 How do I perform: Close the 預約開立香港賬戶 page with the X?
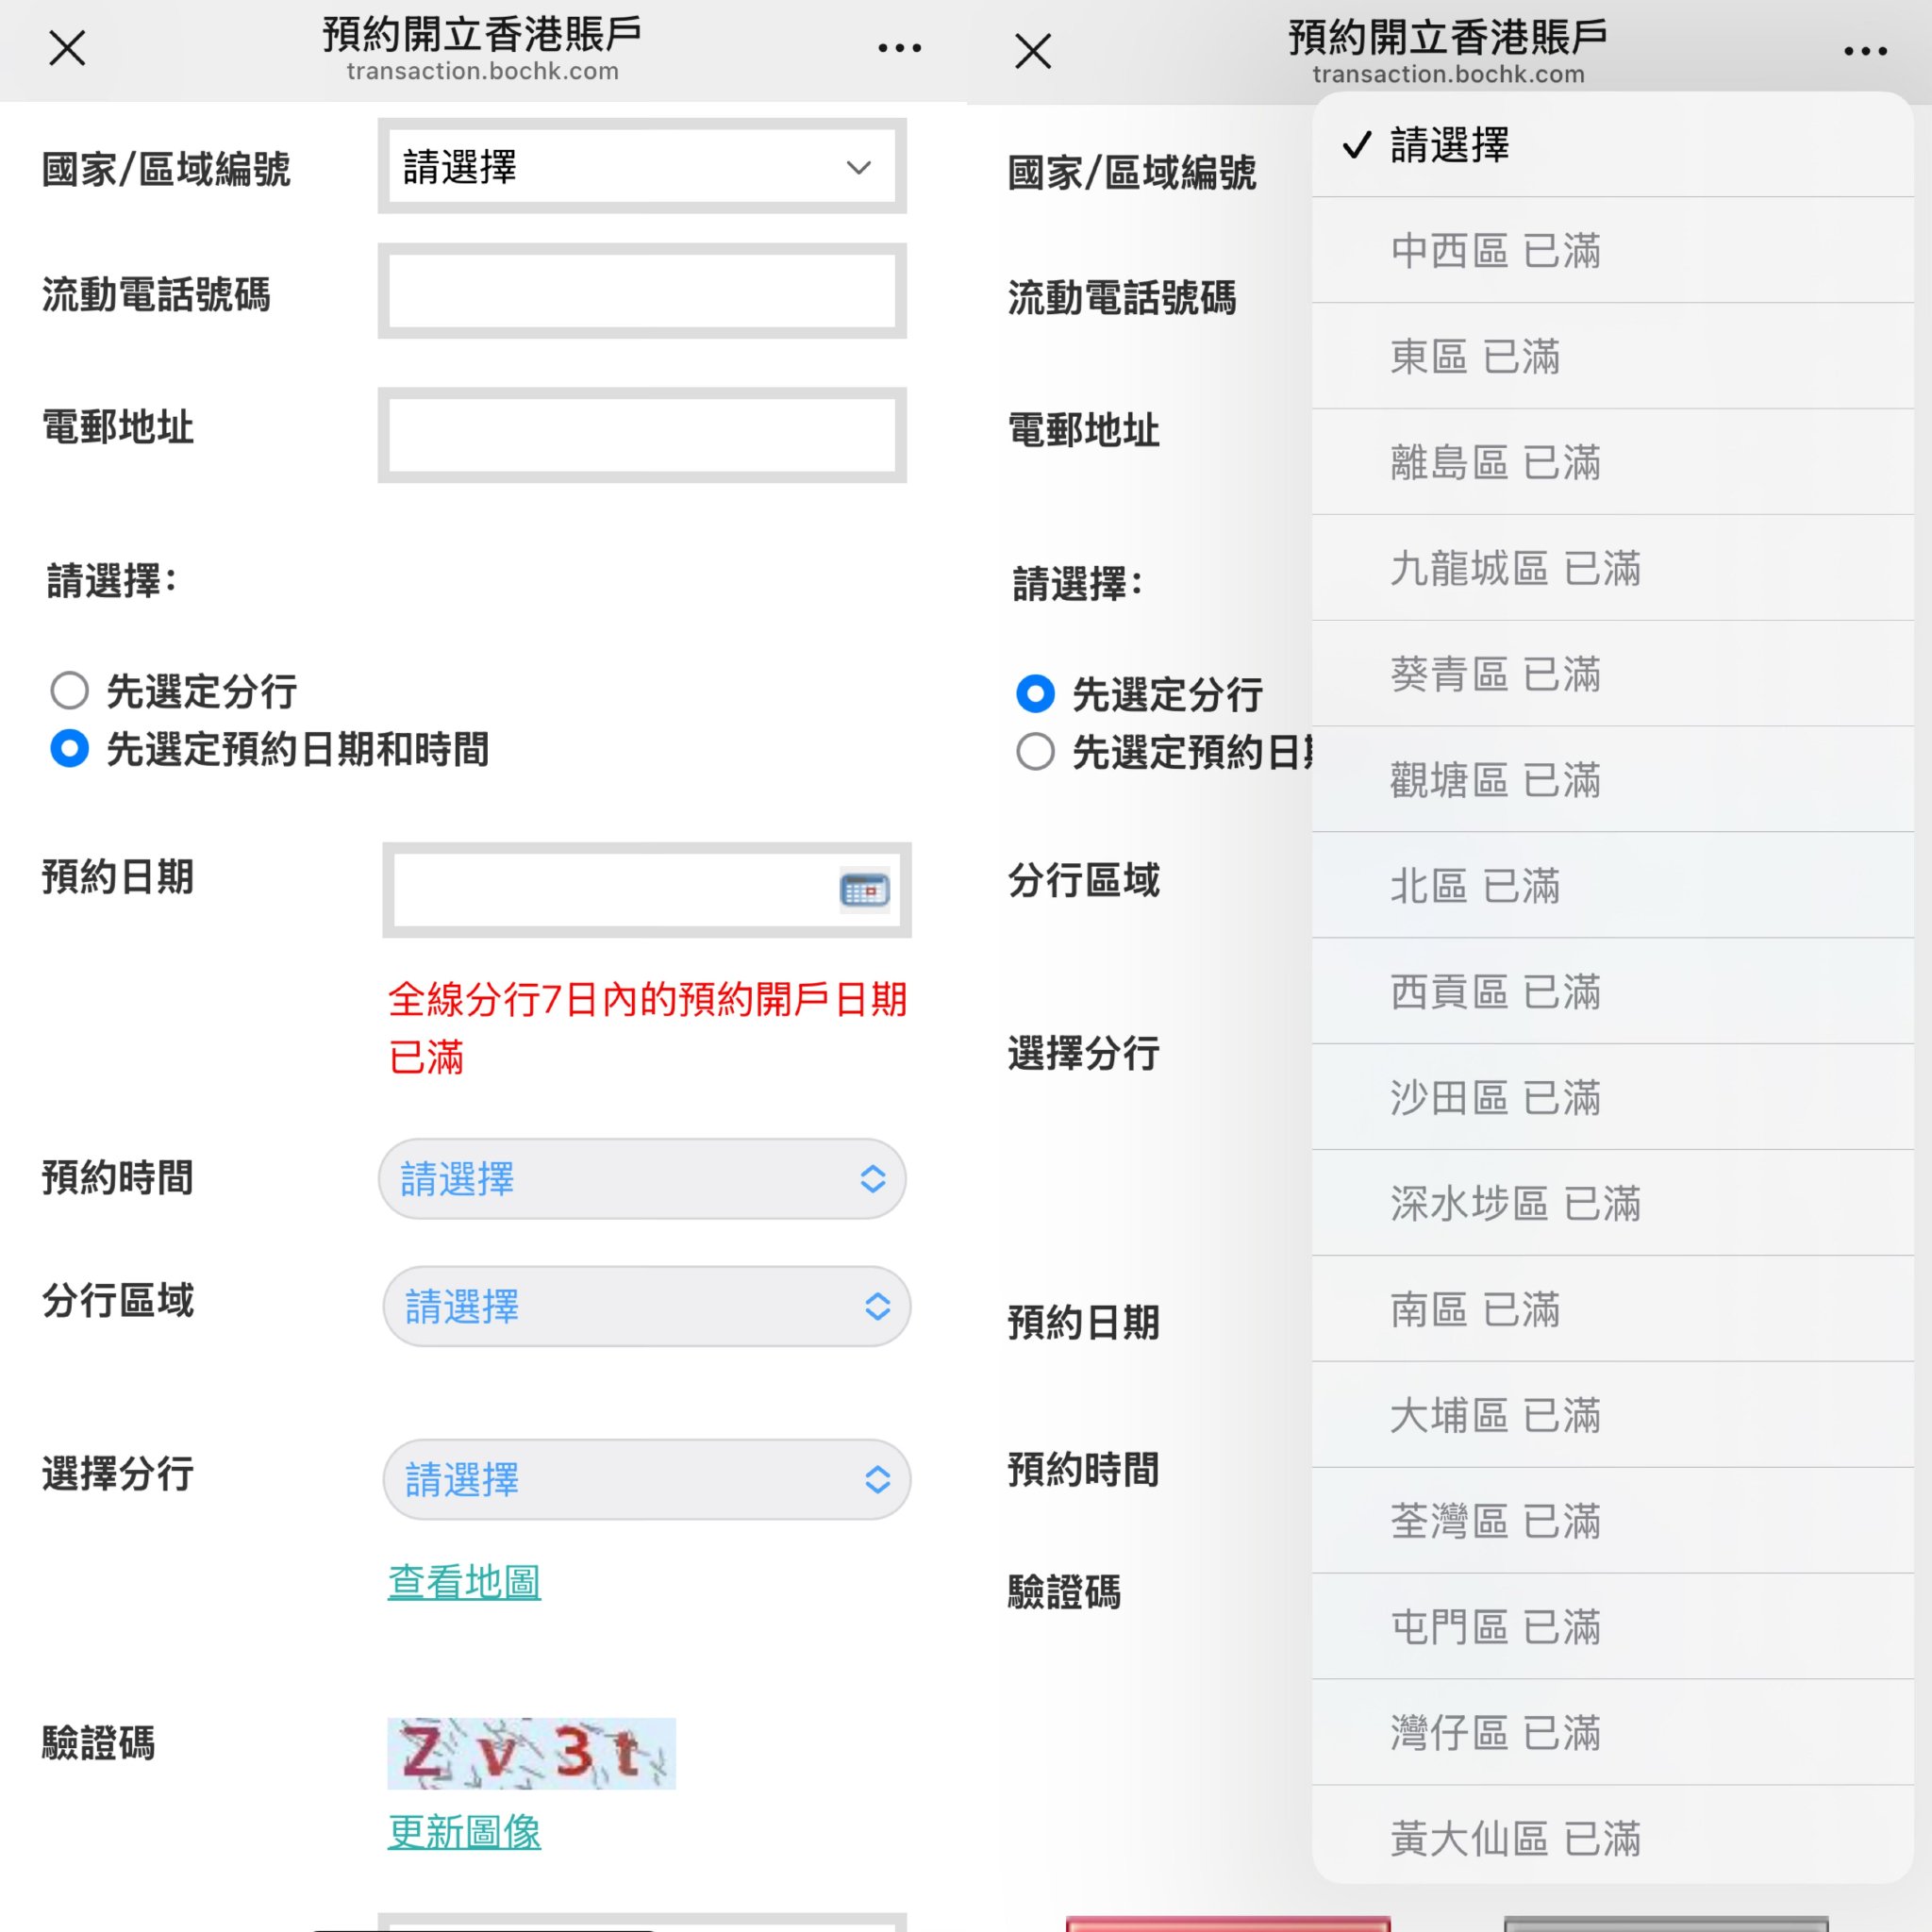[x=66, y=47]
